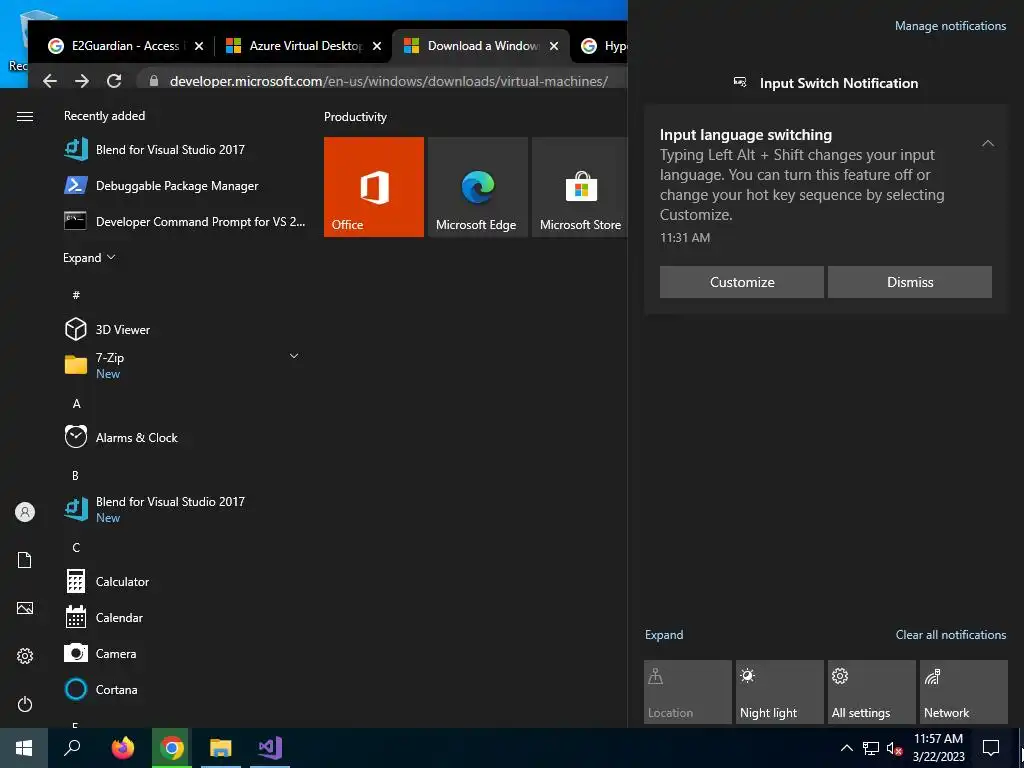Viewport: 1024px width, 768px height.
Task: Close the E2Guardian tab
Action: click(x=199, y=46)
